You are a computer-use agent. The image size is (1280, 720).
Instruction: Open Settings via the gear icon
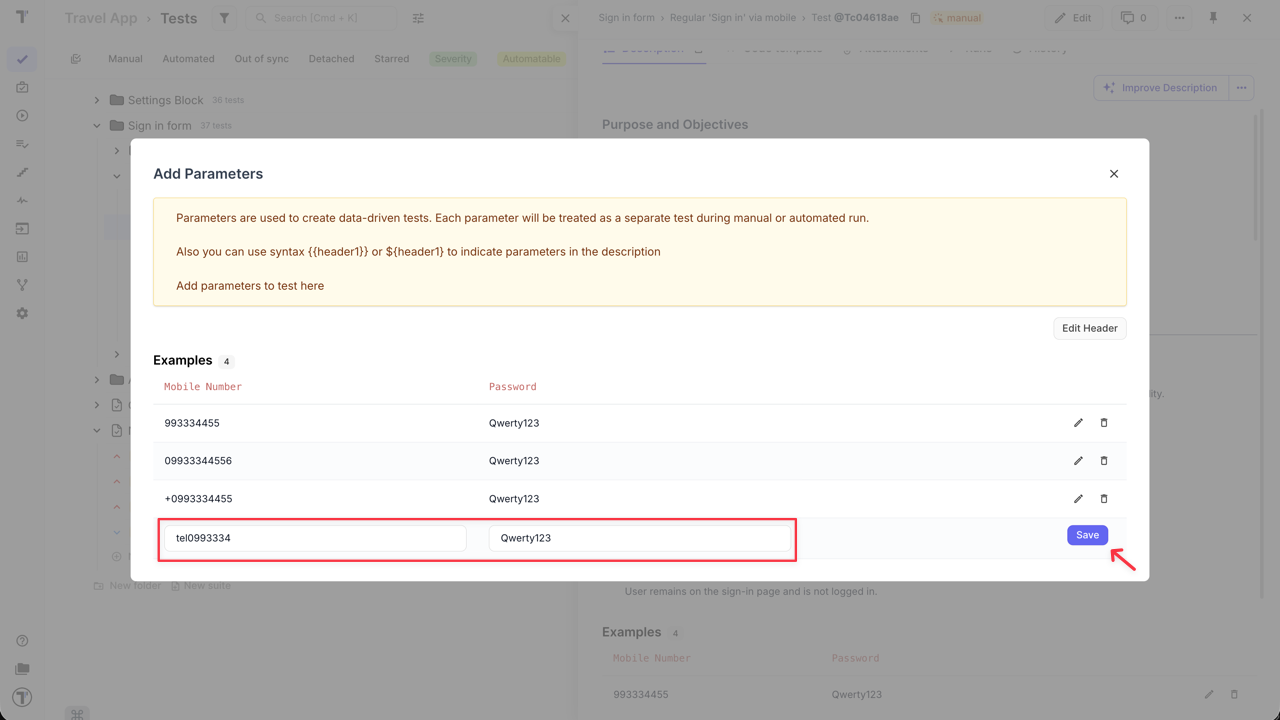coord(22,312)
